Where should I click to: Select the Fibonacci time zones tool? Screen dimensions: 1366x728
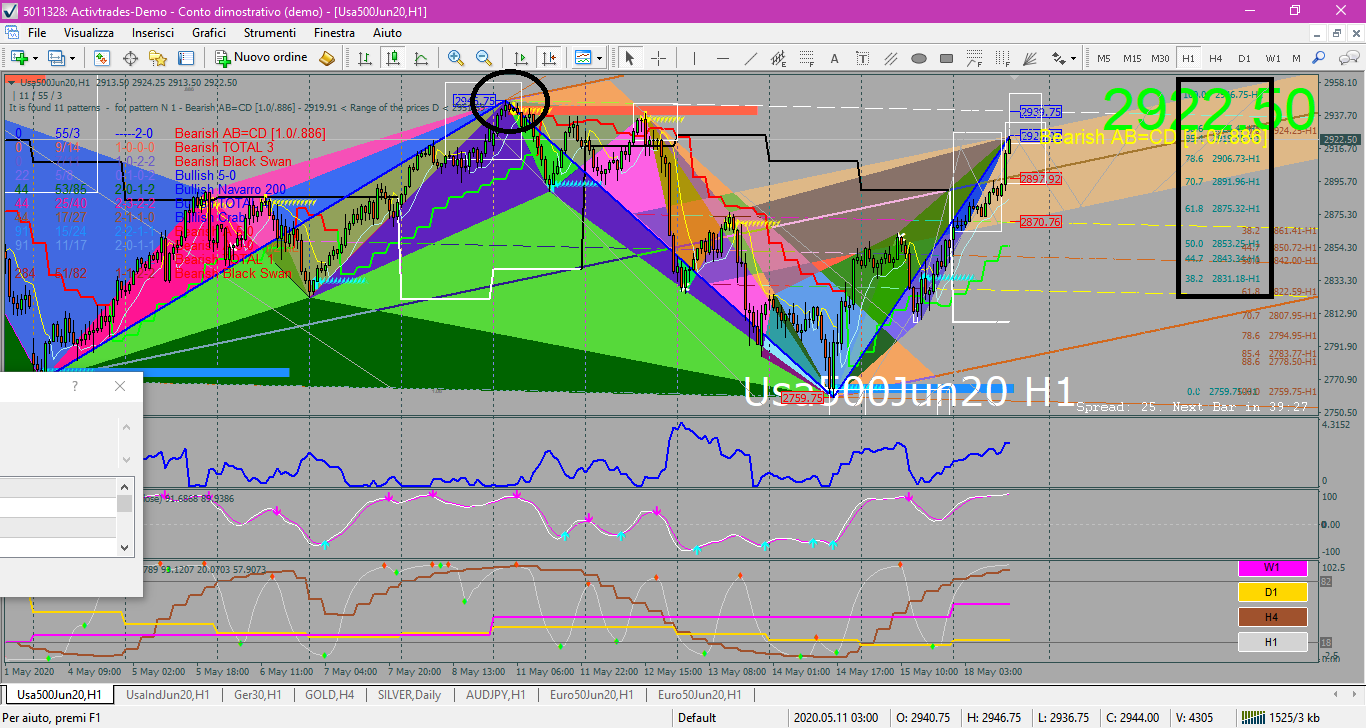point(1002,58)
